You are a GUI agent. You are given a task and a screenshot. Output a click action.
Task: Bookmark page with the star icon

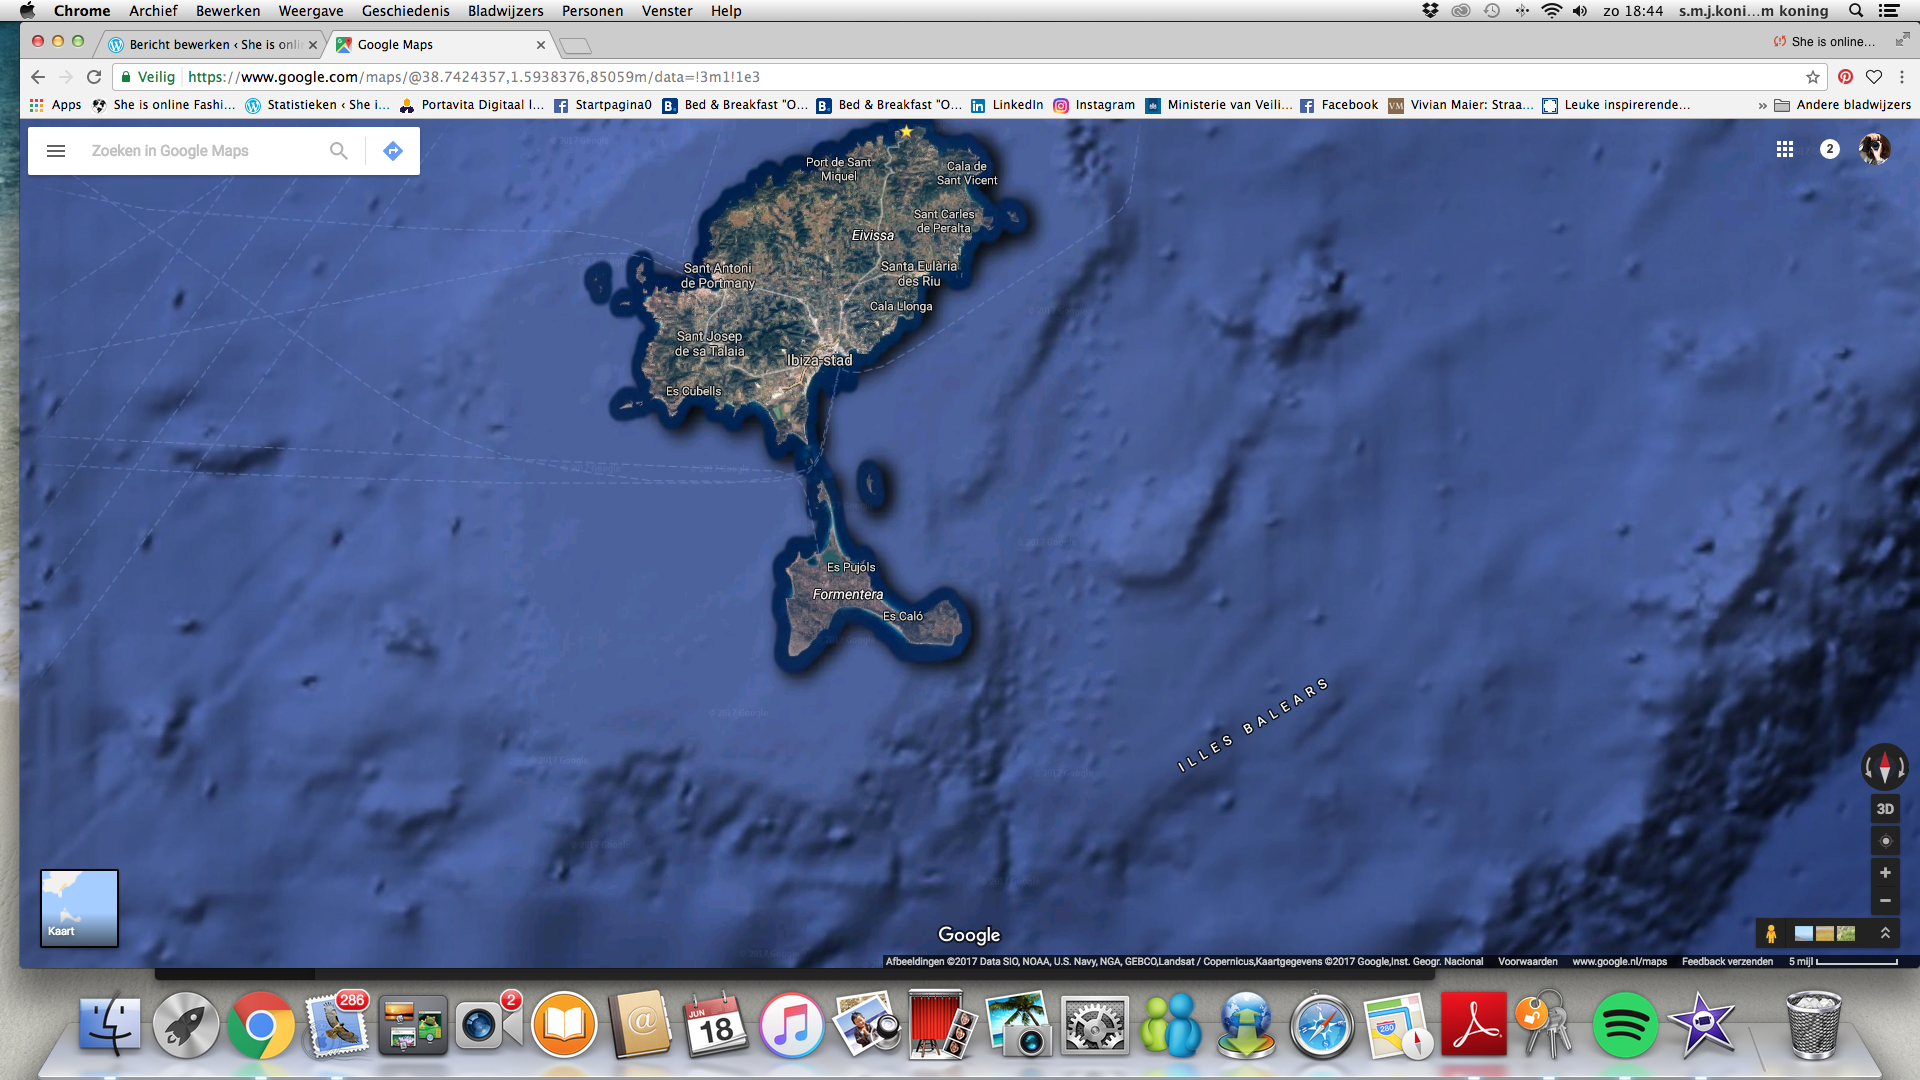click(x=1813, y=77)
